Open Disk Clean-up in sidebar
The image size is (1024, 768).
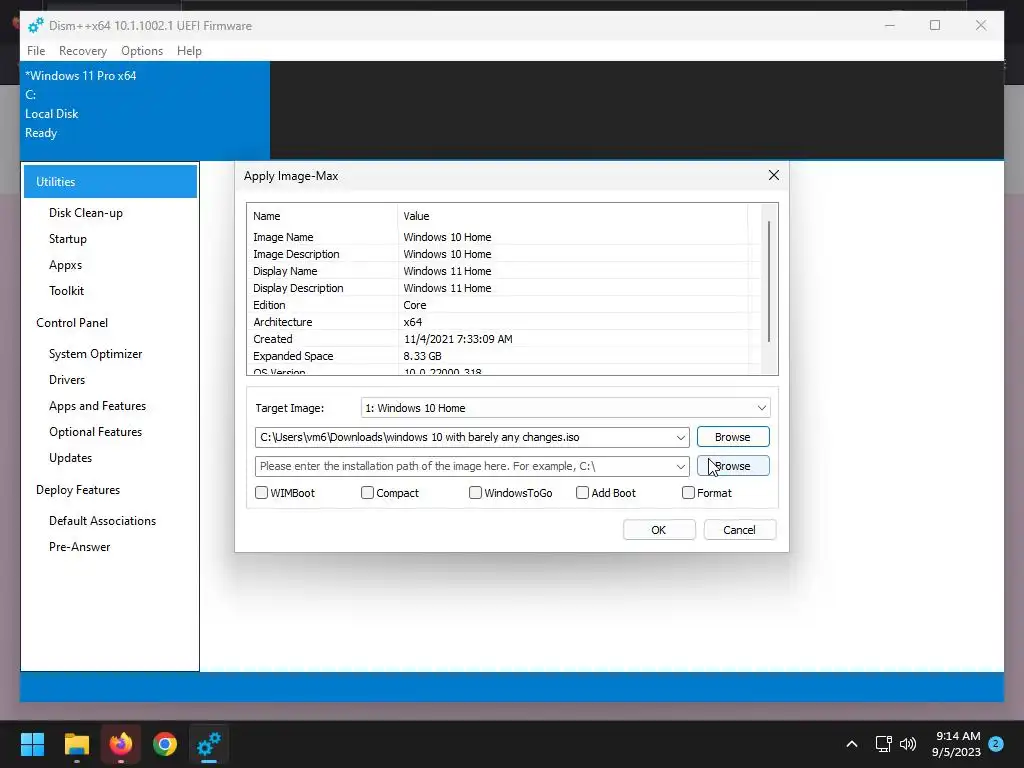click(86, 213)
